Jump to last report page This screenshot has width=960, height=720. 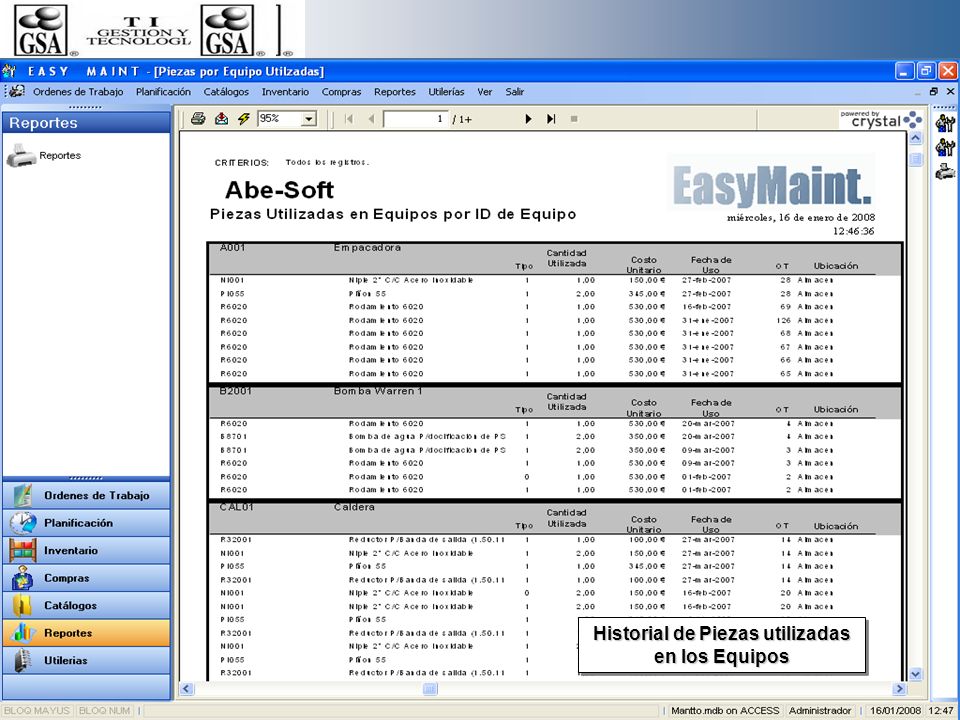[x=551, y=119]
